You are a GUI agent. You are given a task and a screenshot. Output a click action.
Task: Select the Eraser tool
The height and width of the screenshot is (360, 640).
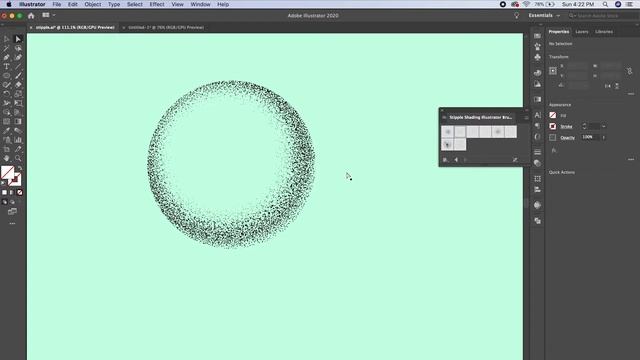point(18,85)
